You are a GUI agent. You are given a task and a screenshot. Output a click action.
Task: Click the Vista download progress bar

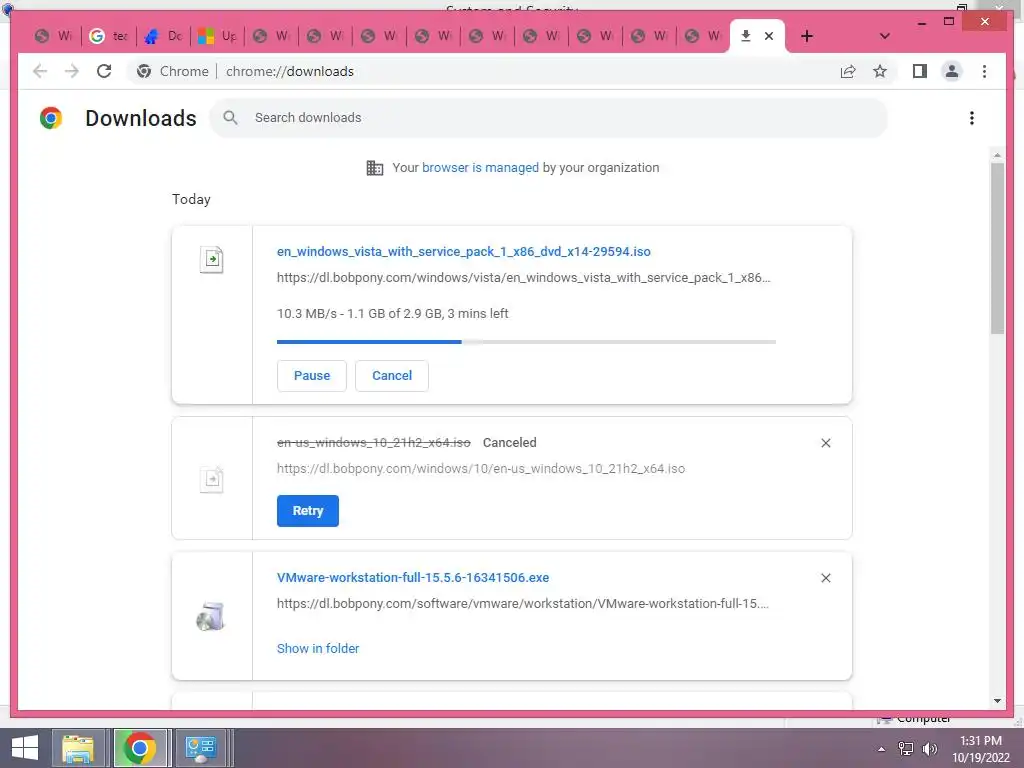526,342
